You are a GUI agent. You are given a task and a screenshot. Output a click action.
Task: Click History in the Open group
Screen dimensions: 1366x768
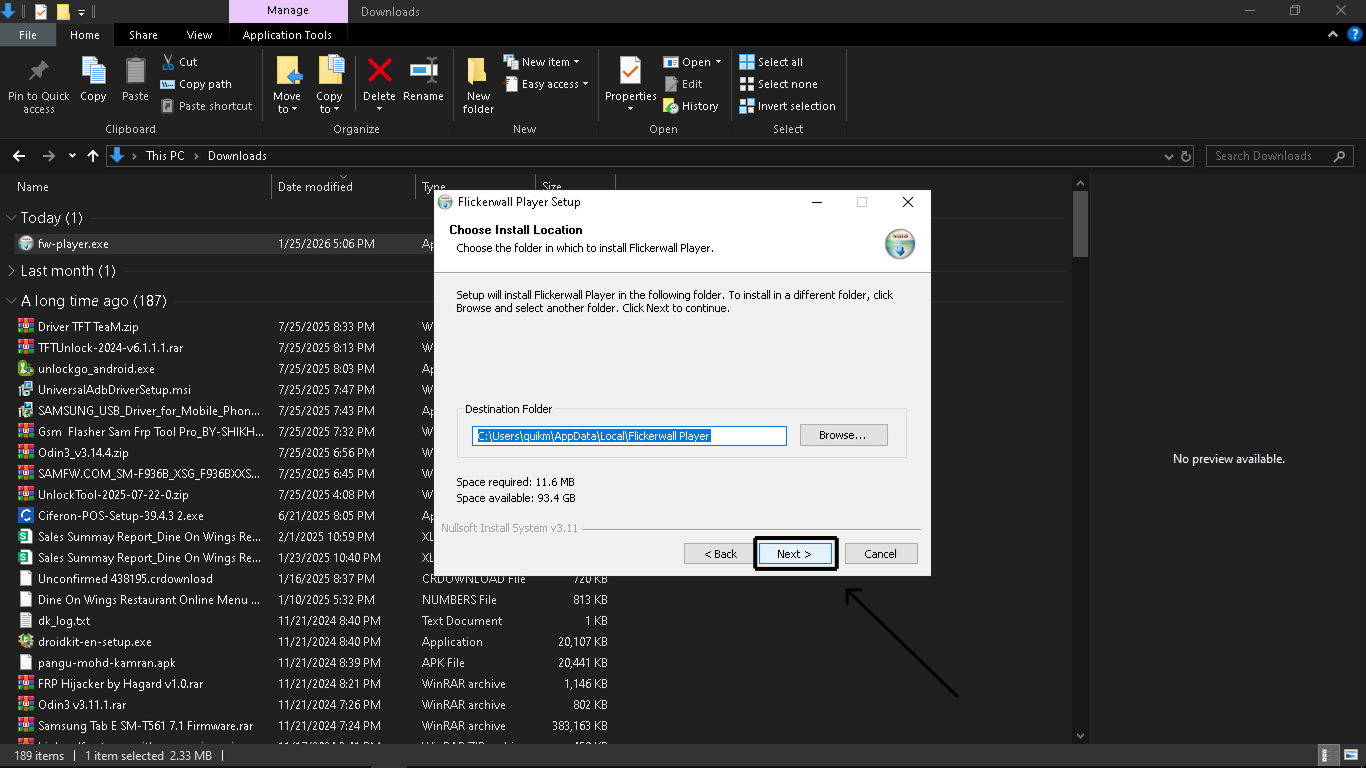click(x=691, y=106)
